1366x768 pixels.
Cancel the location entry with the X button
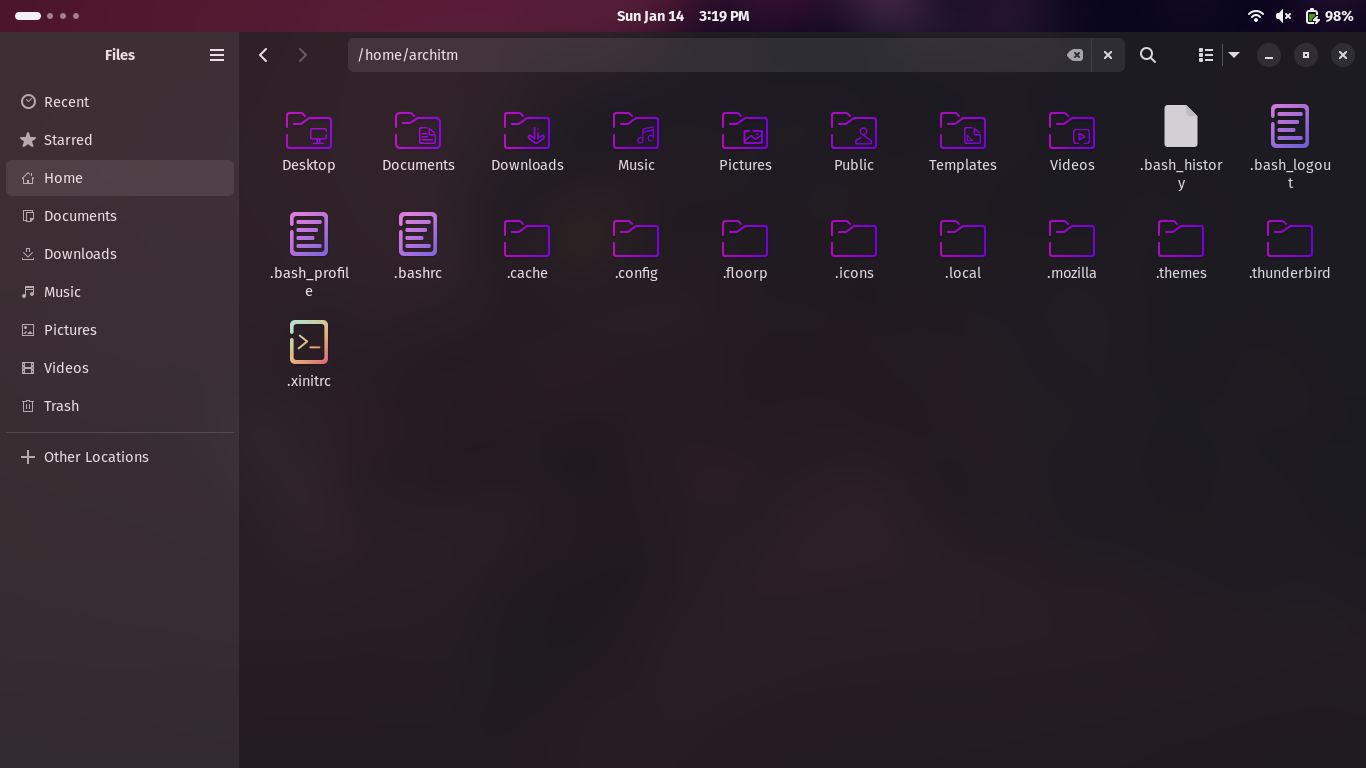click(1108, 55)
